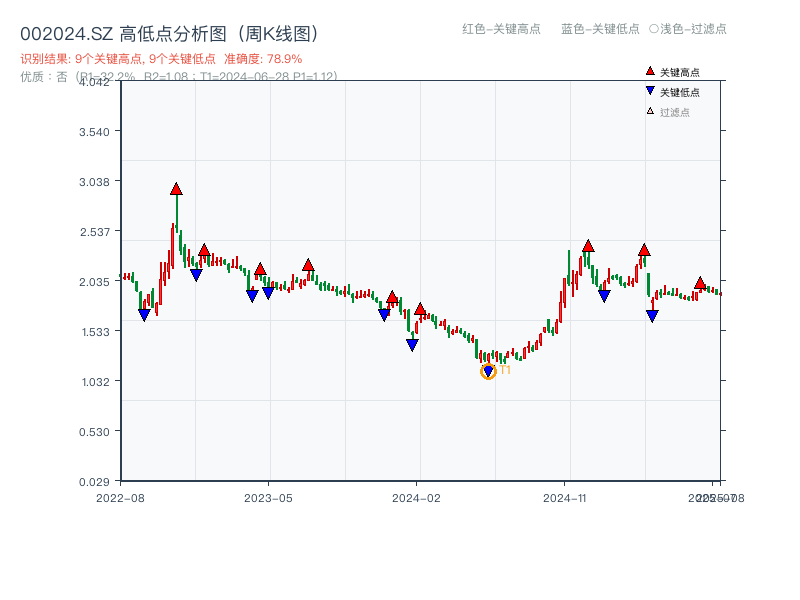Click the 蓝色-关键低点 header label

(x=600, y=29)
